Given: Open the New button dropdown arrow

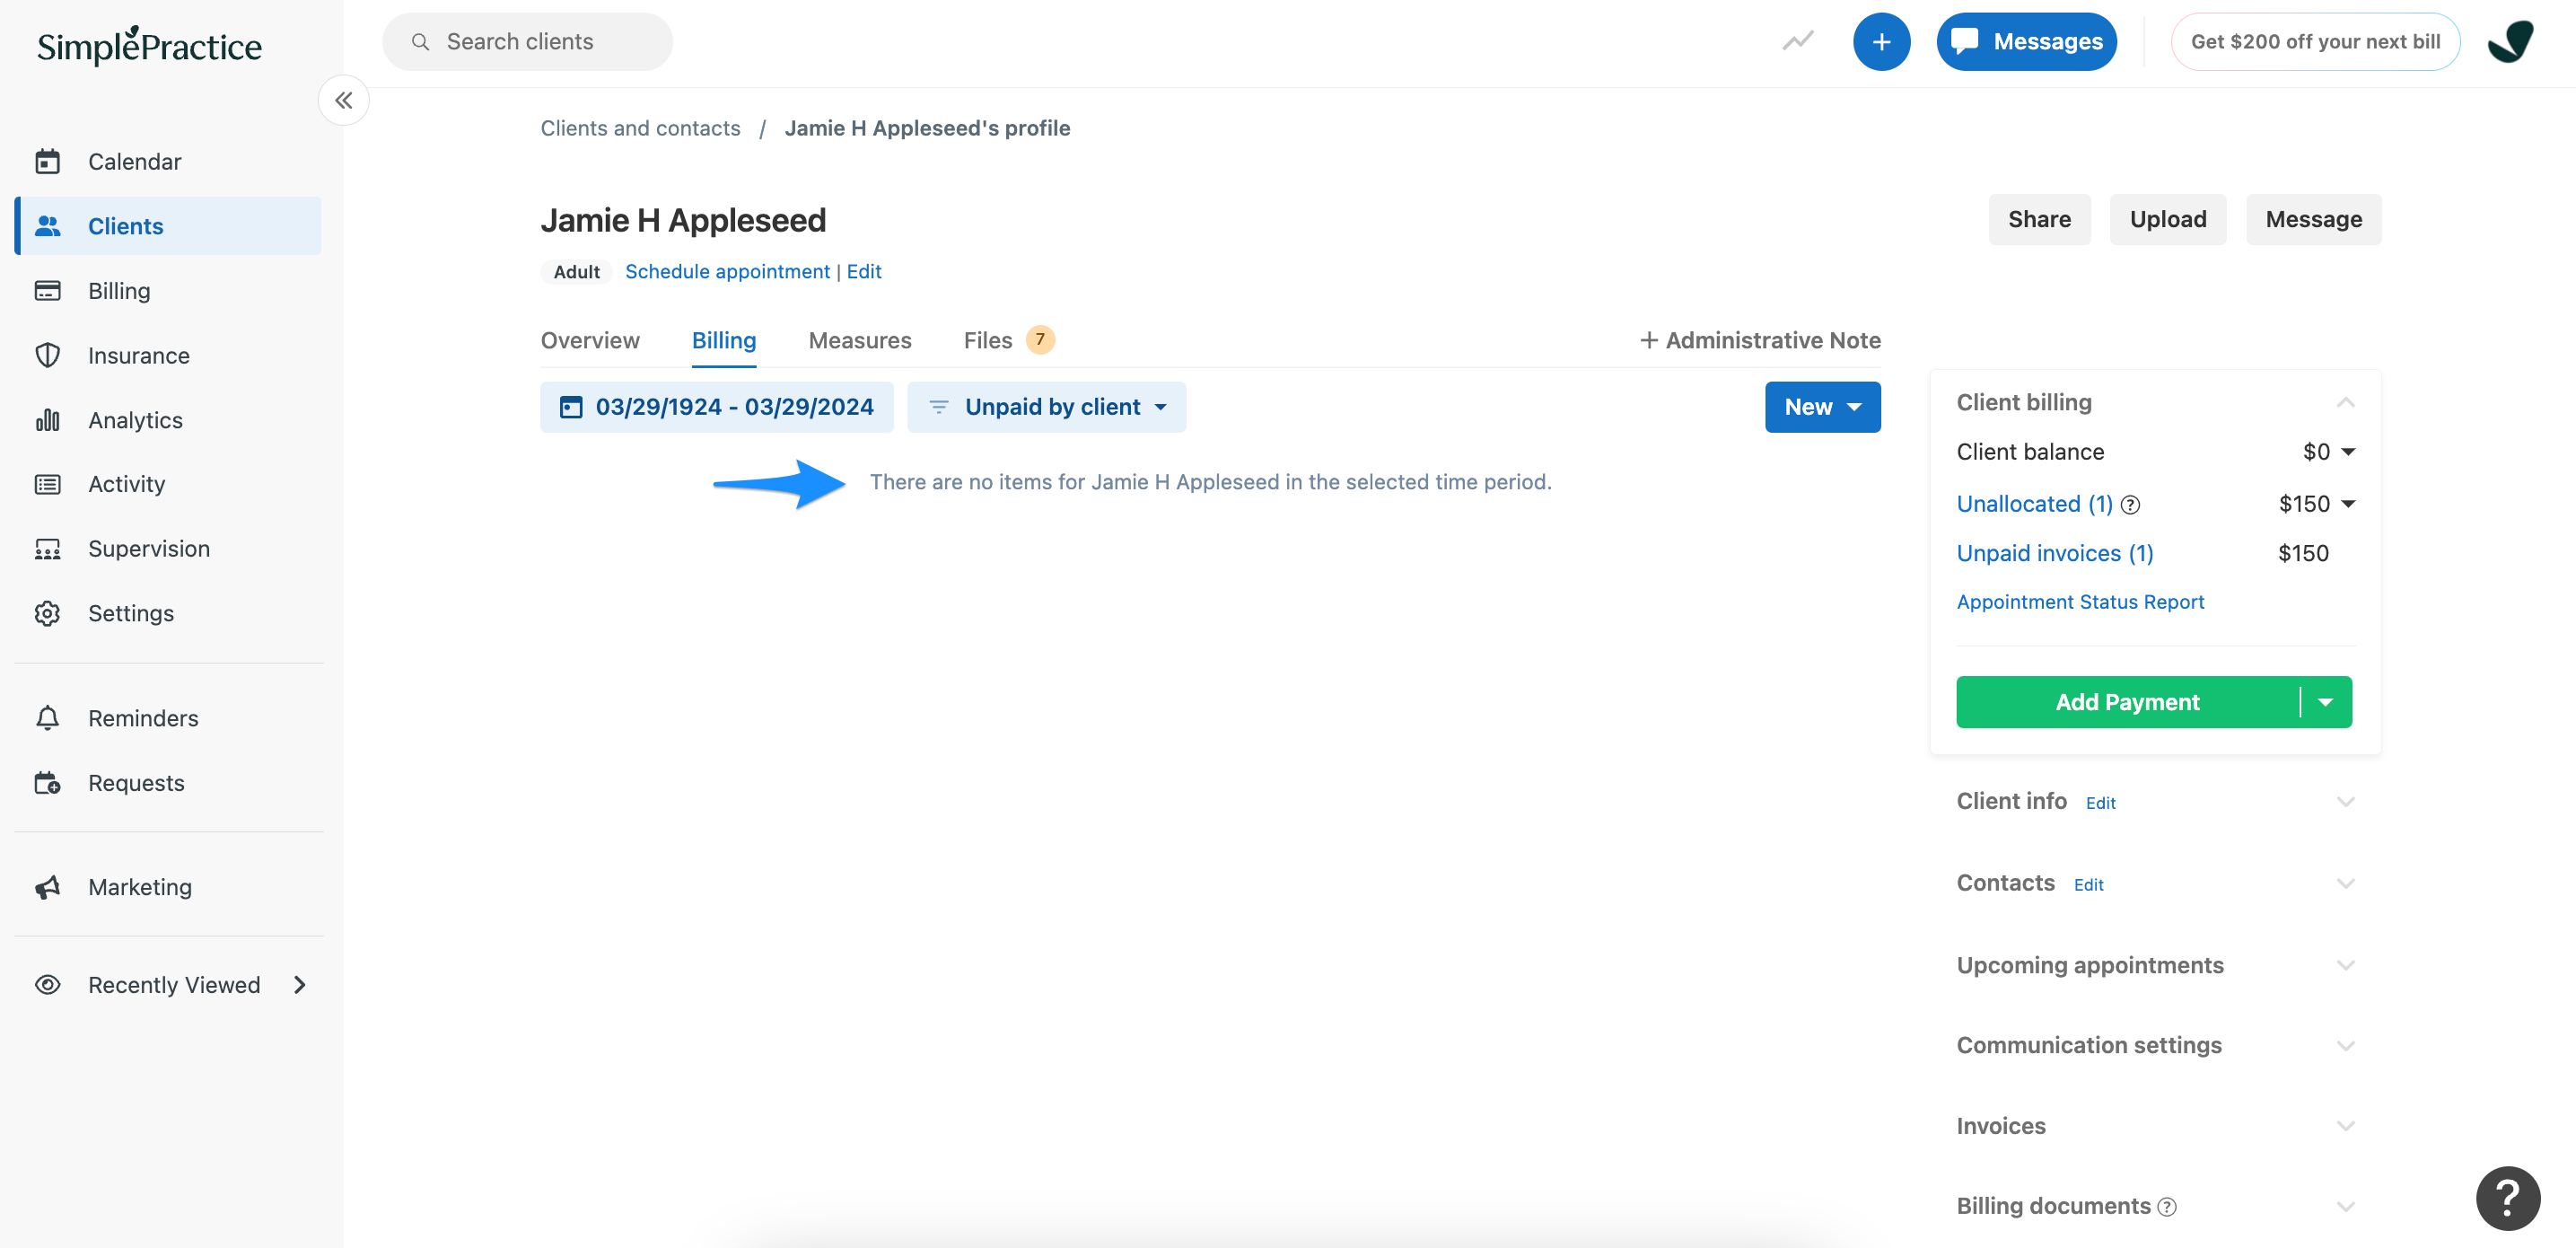Looking at the screenshot, I should [x=1855, y=406].
